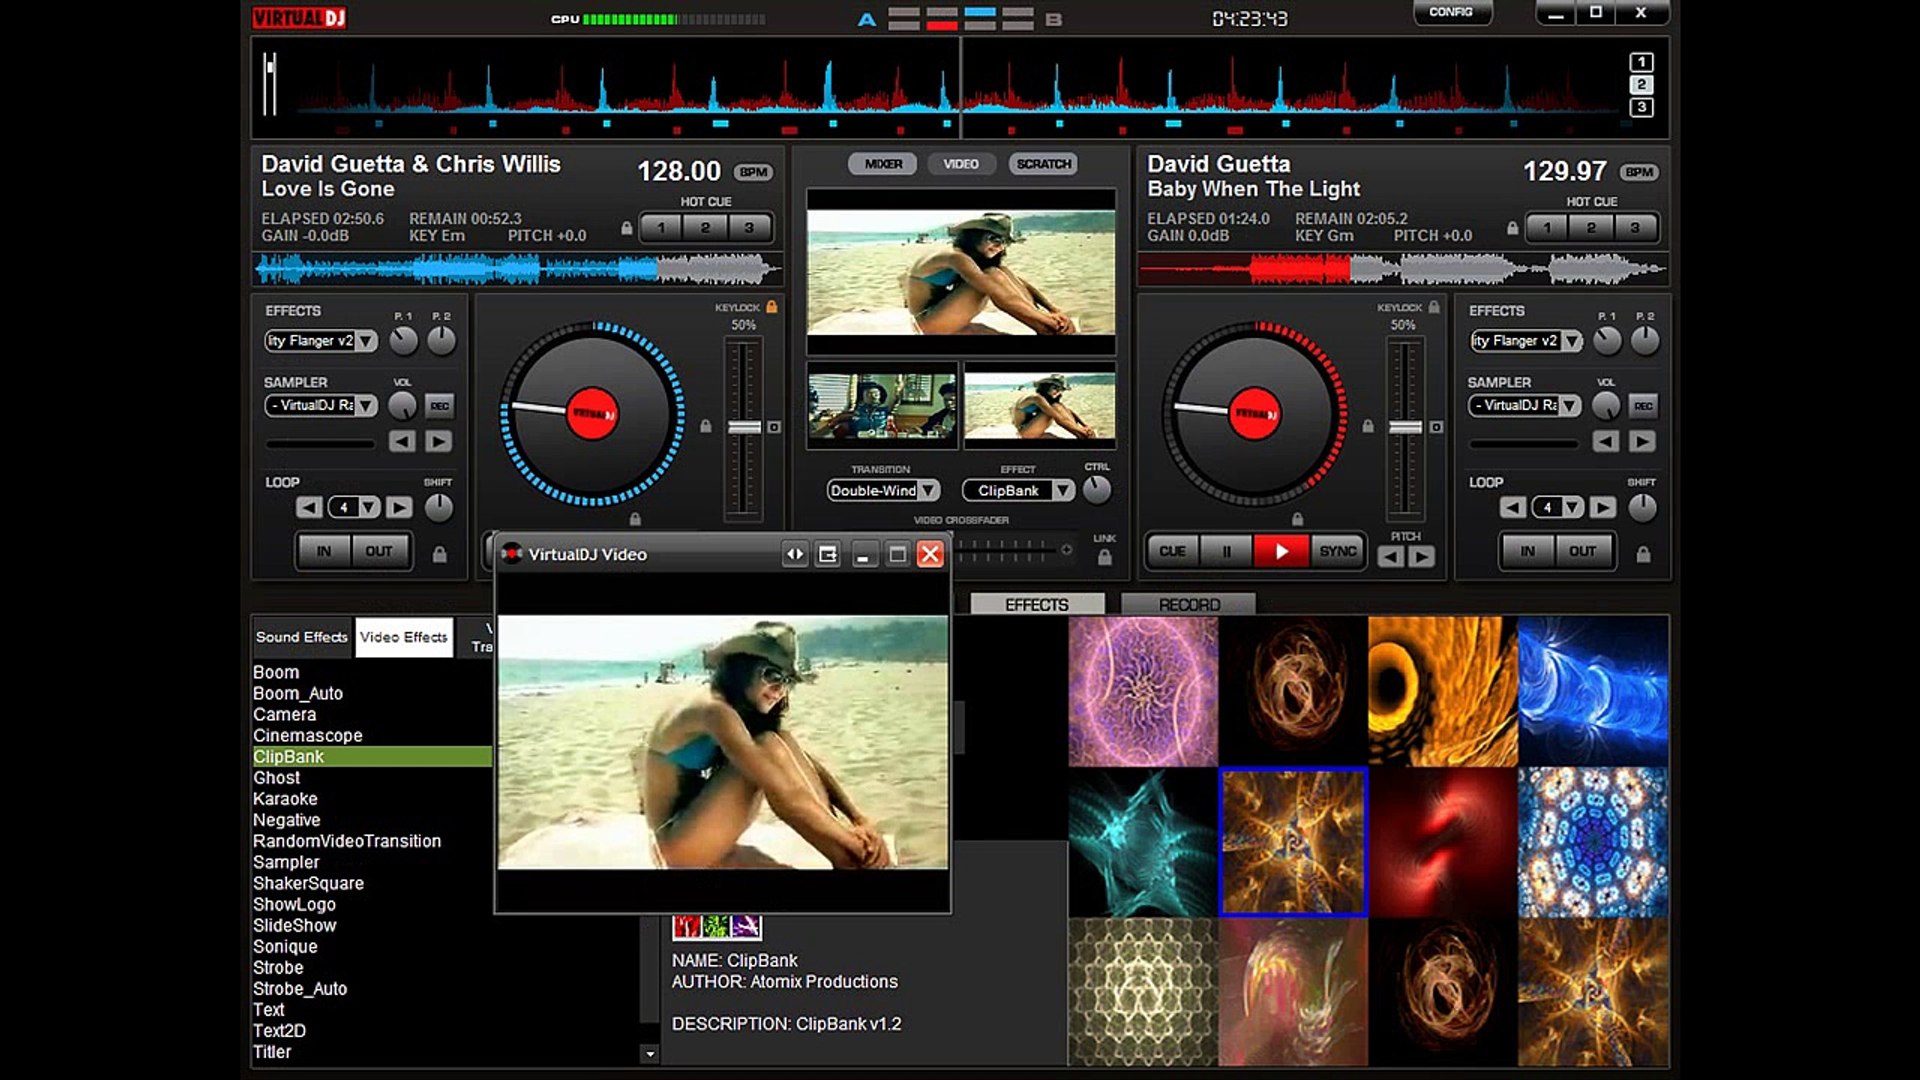This screenshot has width=1920, height=1080.
Task: Click the right deck play button
Action: pos(1281,551)
